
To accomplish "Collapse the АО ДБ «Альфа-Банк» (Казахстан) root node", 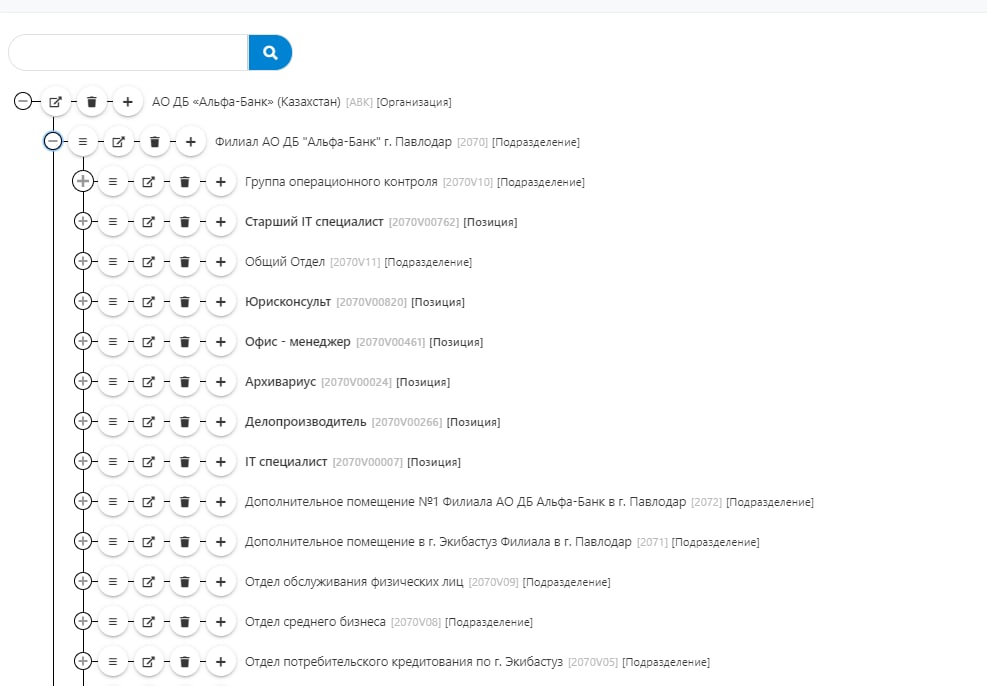I will [x=23, y=101].
